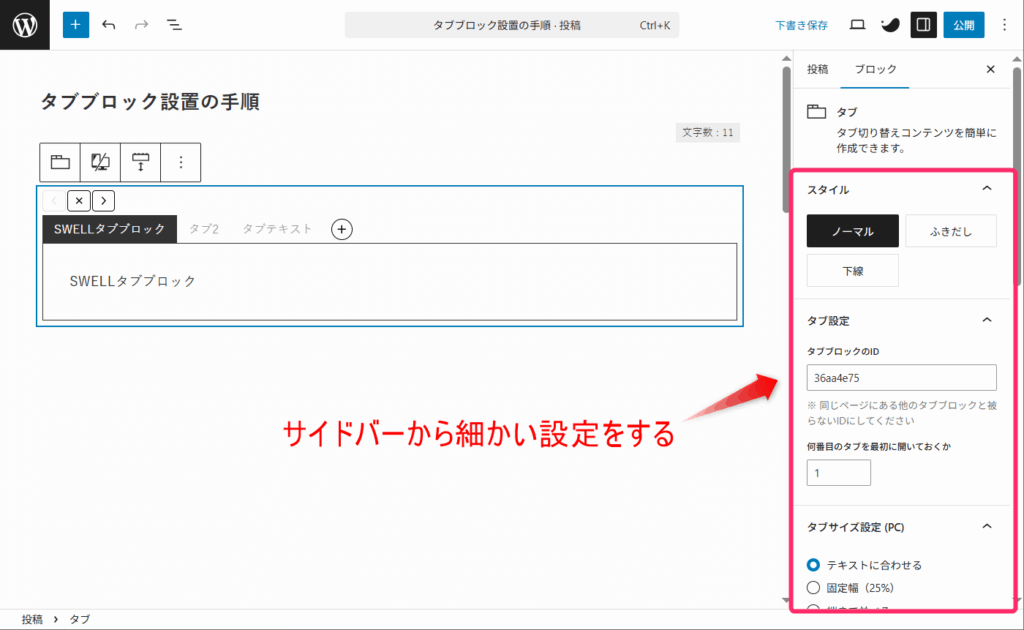The height and width of the screenshot is (630, 1024).
Task: Open the block toolbar three-dot options
Action: (x=181, y=162)
